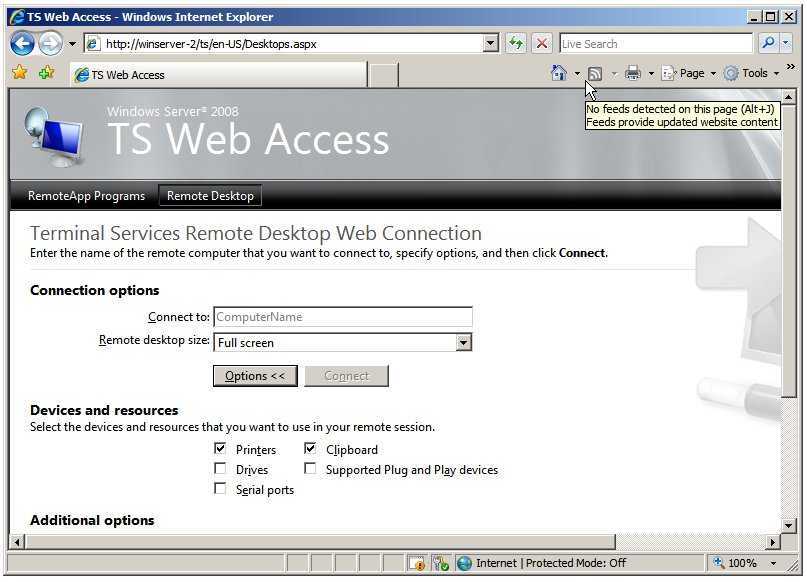Click the Internet | Protected Mode: Off text
This screenshot has width=807, height=582.
pos(551,563)
